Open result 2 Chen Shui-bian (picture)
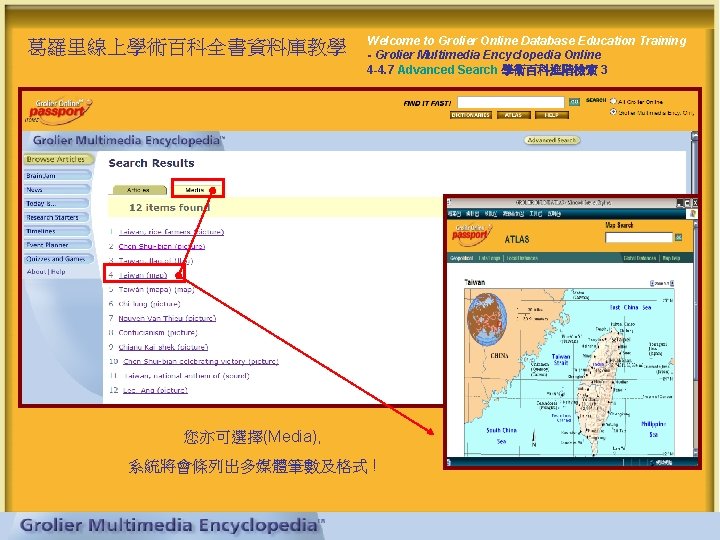 coord(162,246)
